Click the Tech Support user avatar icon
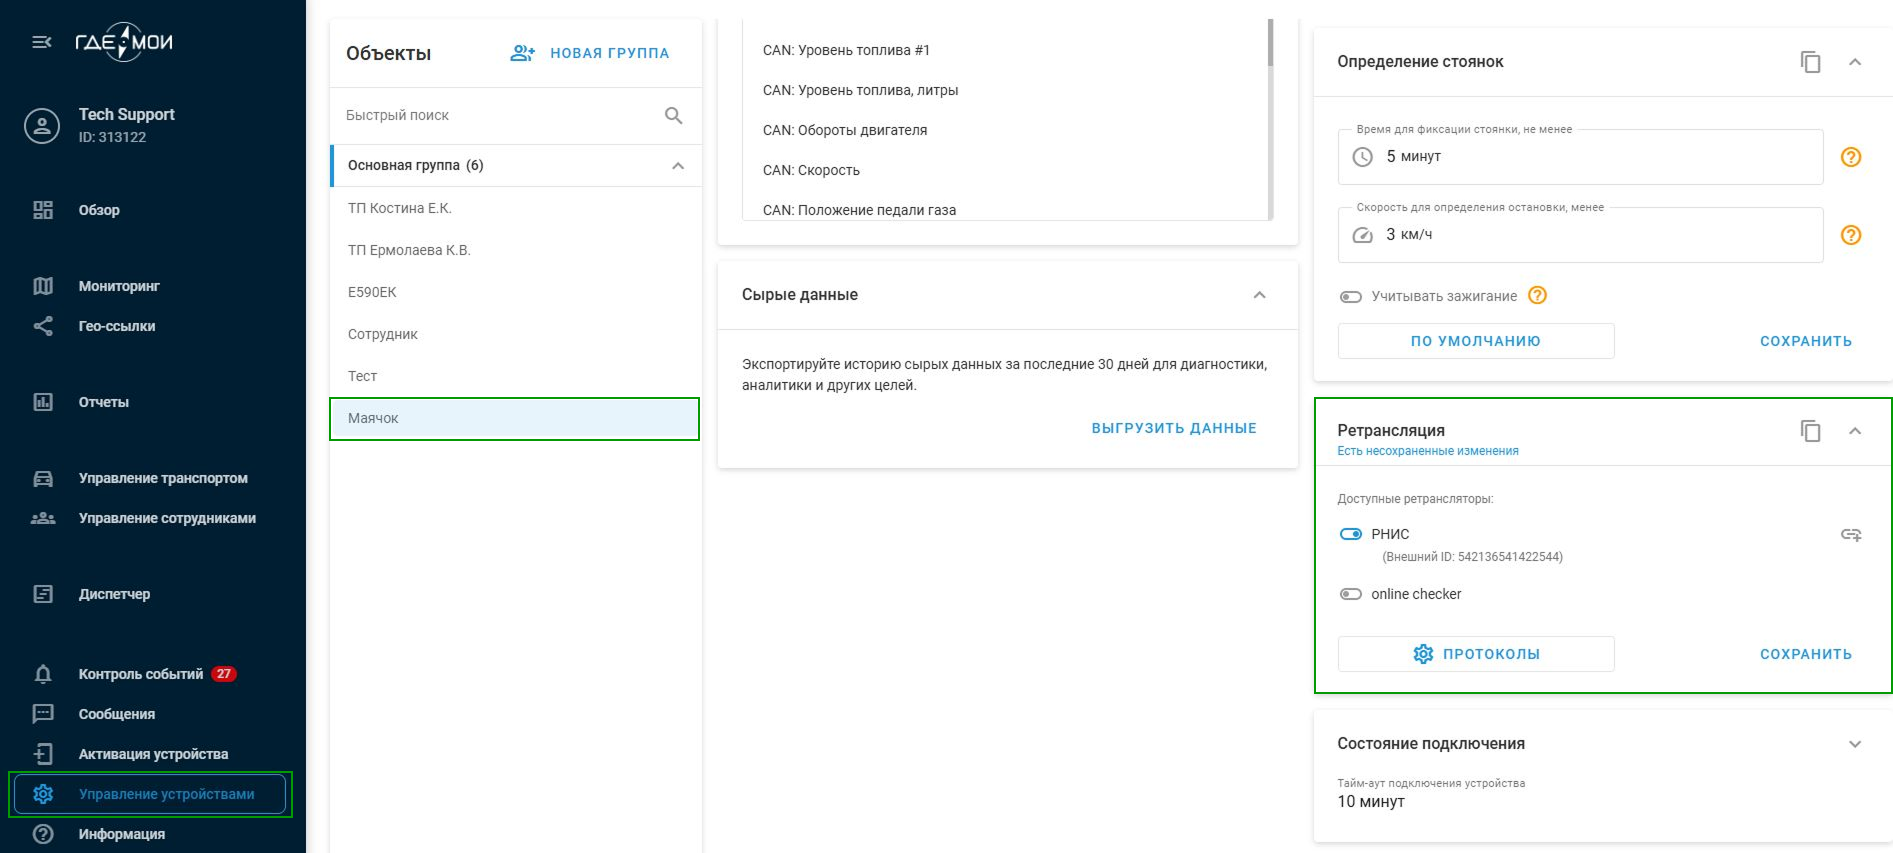1893x853 pixels. (42, 126)
